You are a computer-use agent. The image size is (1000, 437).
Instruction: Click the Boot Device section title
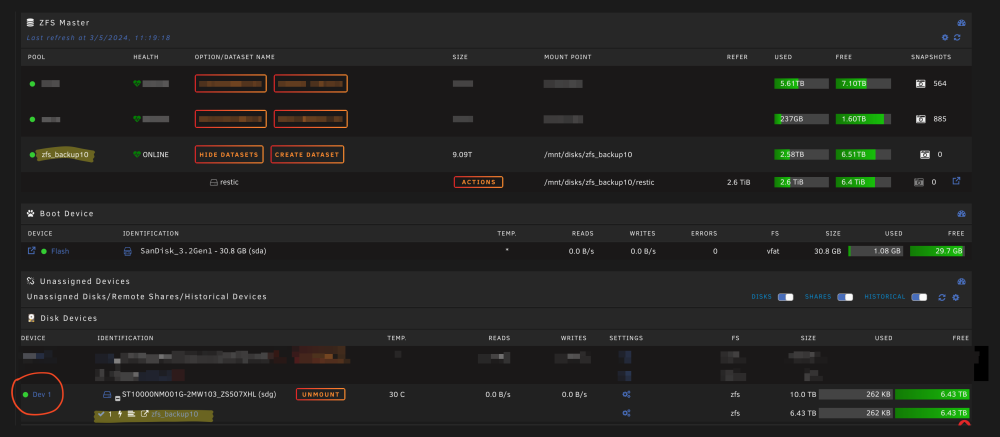pos(67,214)
